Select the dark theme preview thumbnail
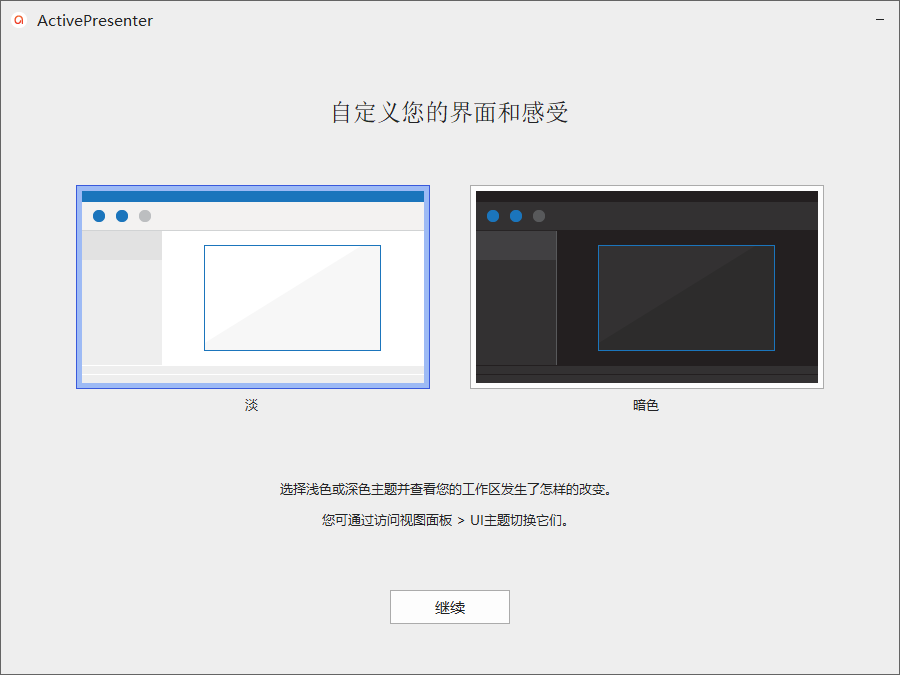This screenshot has height=675, width=900. [647, 287]
